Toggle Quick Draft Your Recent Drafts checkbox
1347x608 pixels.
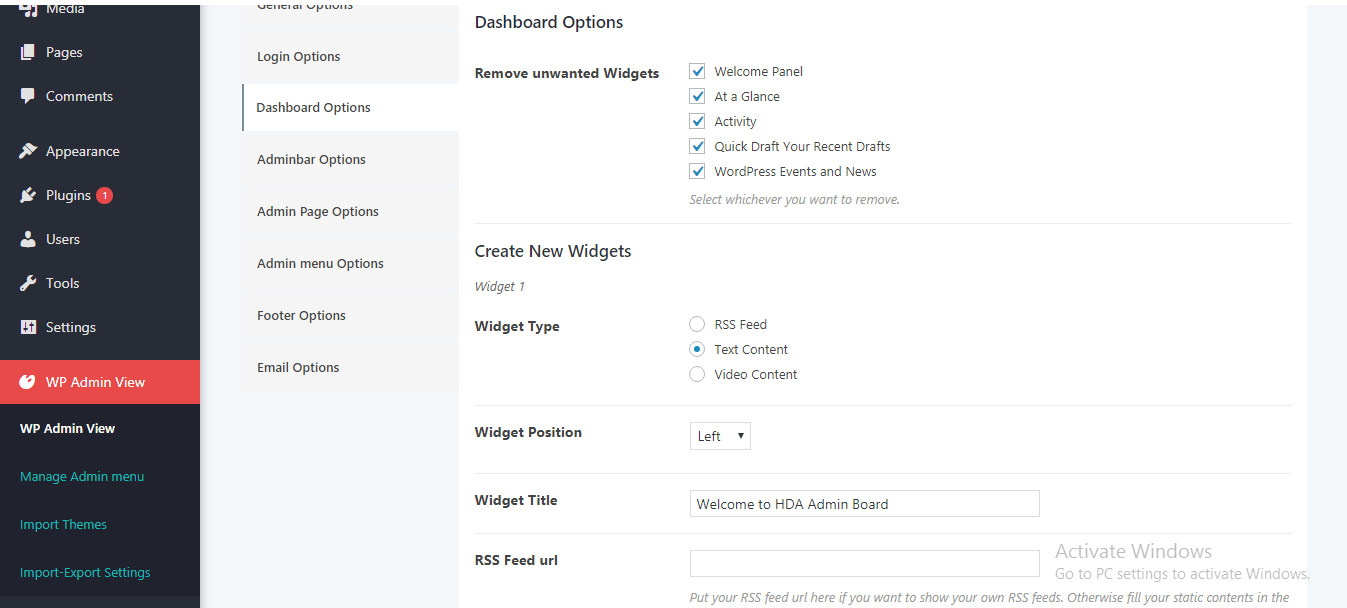[x=698, y=146]
